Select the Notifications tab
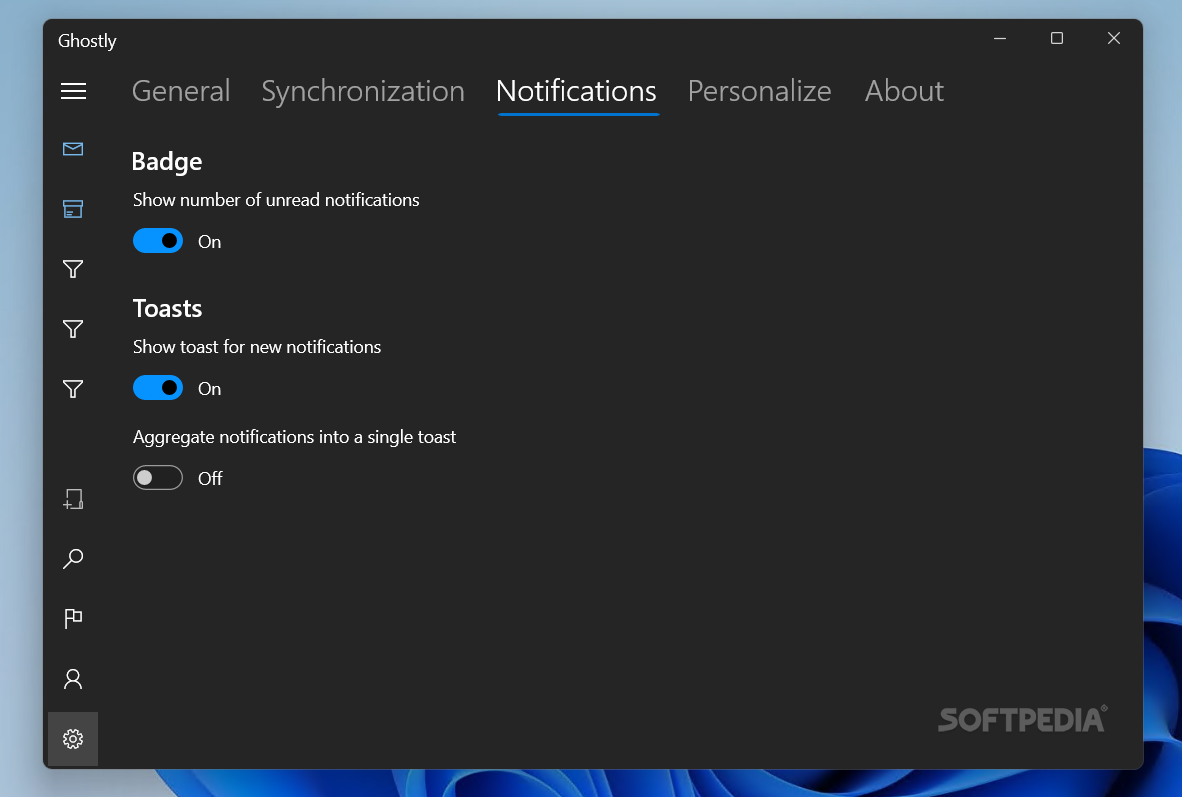This screenshot has width=1182, height=797. point(577,91)
